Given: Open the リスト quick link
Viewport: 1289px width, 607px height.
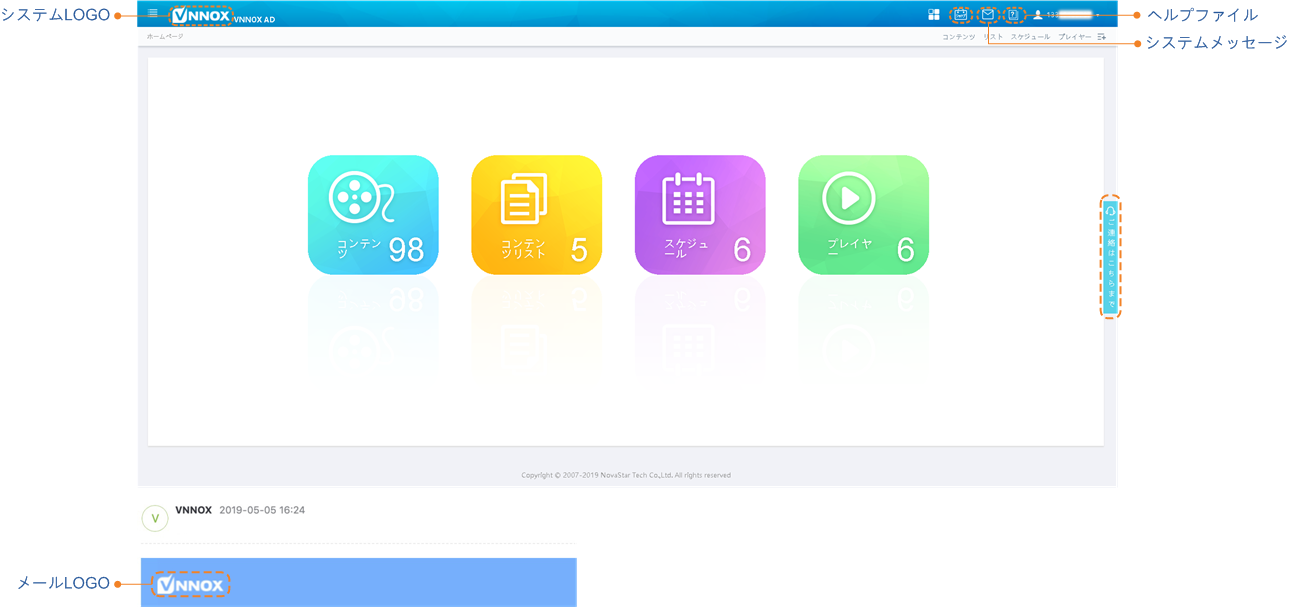Looking at the screenshot, I should pyautogui.click(x=993, y=37).
